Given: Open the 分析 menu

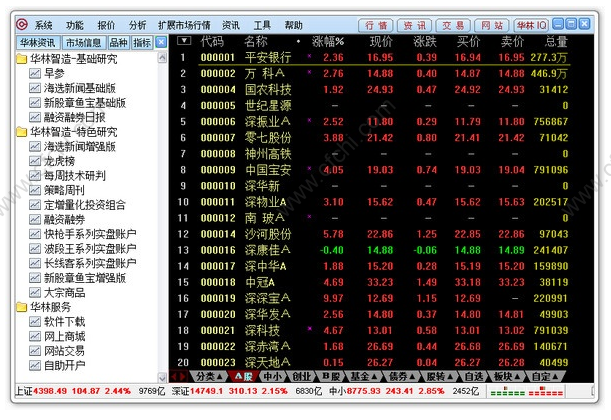Looking at the screenshot, I should pos(138,25).
